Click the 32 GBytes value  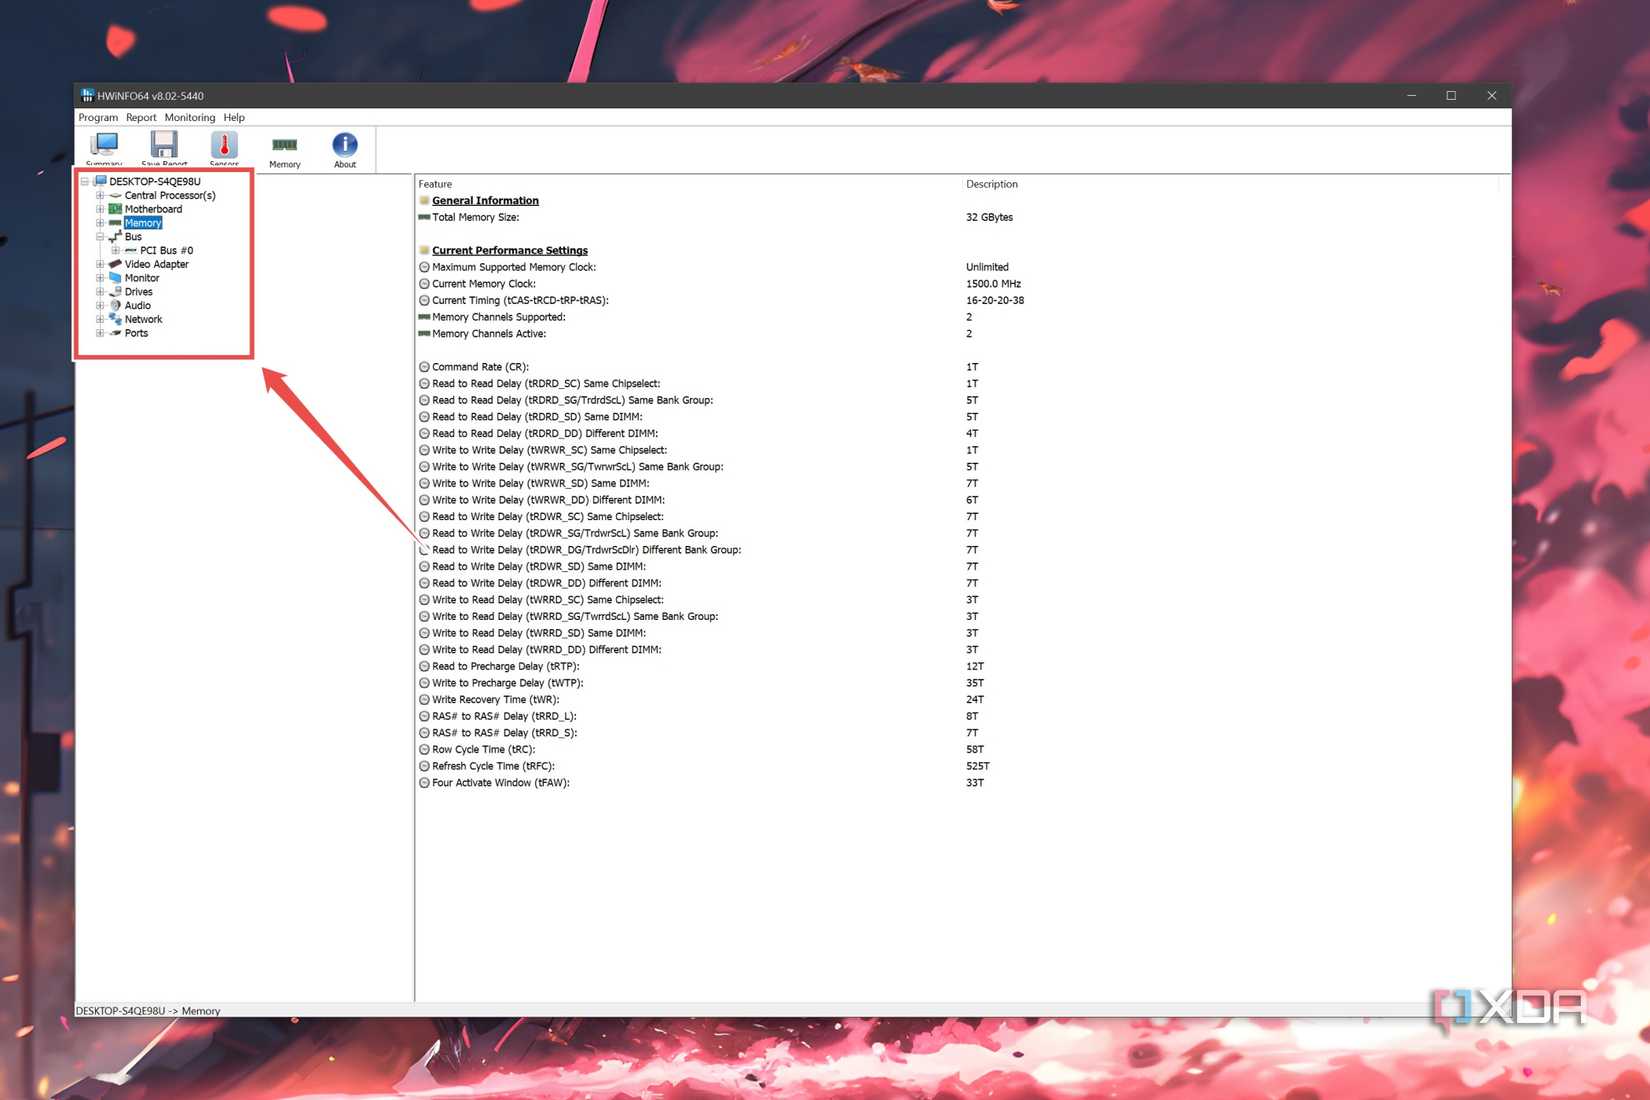989,217
